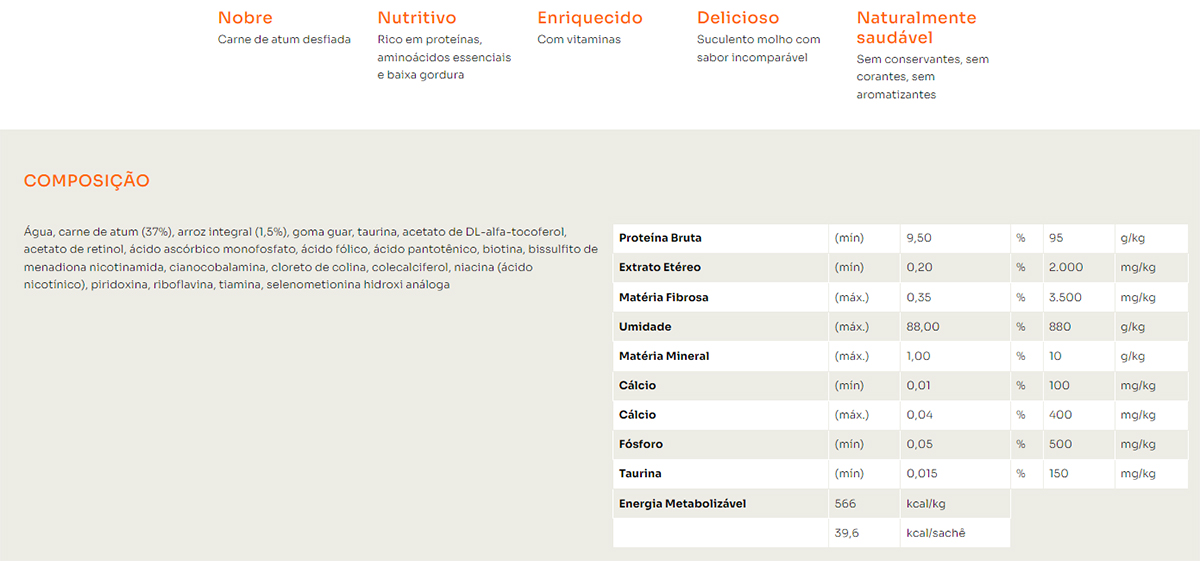Select the "Delicioso" feature title
The image size is (1200, 561).
click(x=738, y=18)
